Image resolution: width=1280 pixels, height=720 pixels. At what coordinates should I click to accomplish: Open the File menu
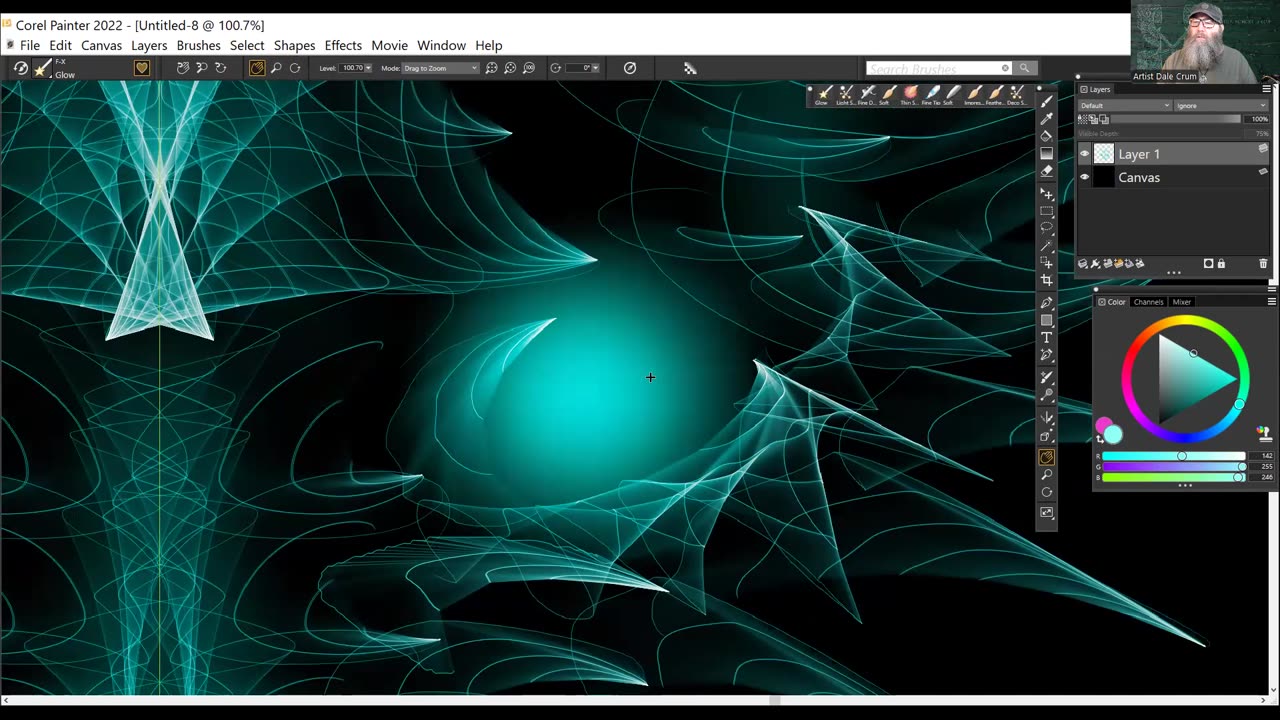point(30,45)
